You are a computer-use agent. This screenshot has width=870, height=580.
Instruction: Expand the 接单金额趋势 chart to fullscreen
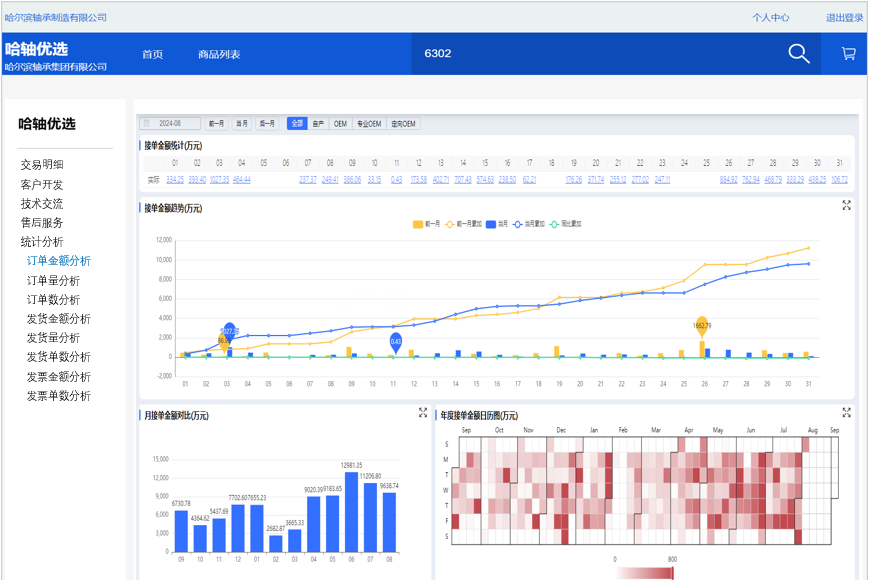pyautogui.click(x=846, y=205)
